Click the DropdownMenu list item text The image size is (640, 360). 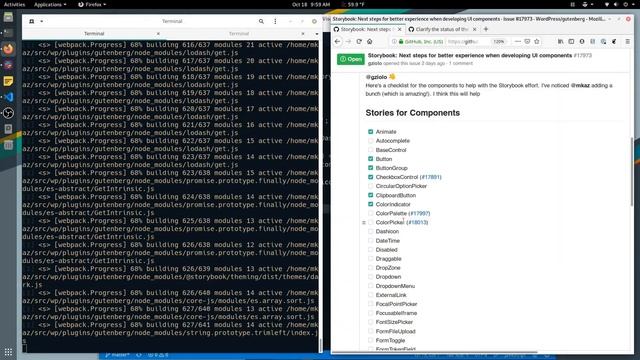tap(395, 286)
